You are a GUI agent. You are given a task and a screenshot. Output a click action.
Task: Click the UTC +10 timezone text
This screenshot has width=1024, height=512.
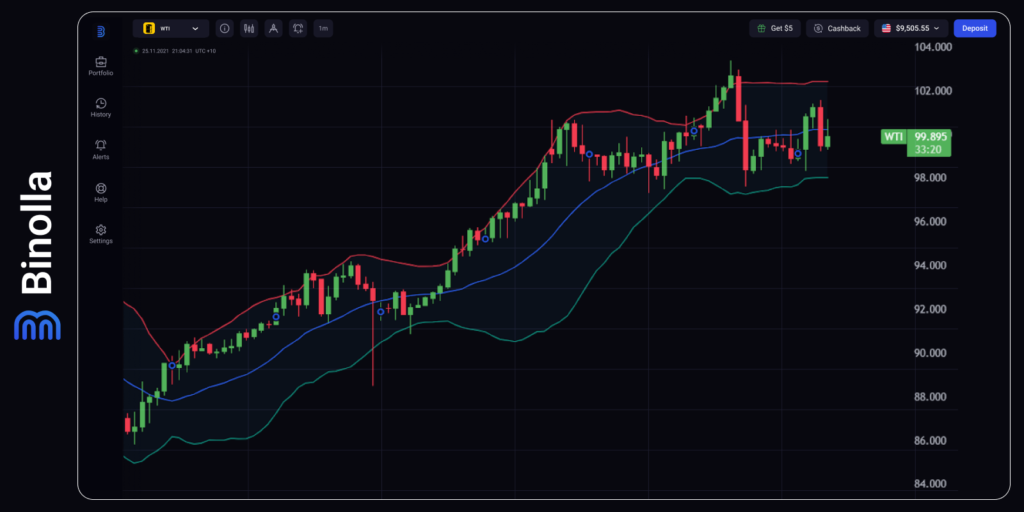point(205,50)
